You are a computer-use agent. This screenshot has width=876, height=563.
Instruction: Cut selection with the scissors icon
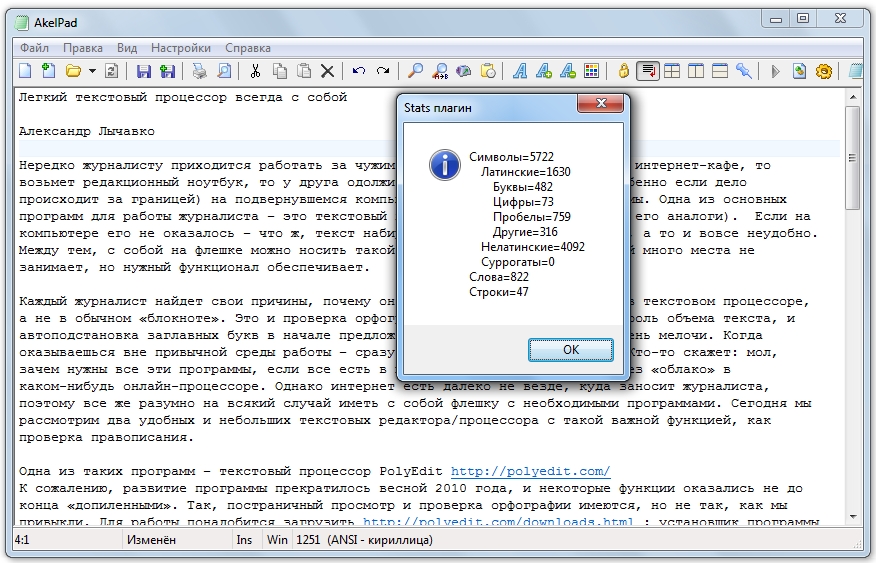(x=255, y=71)
